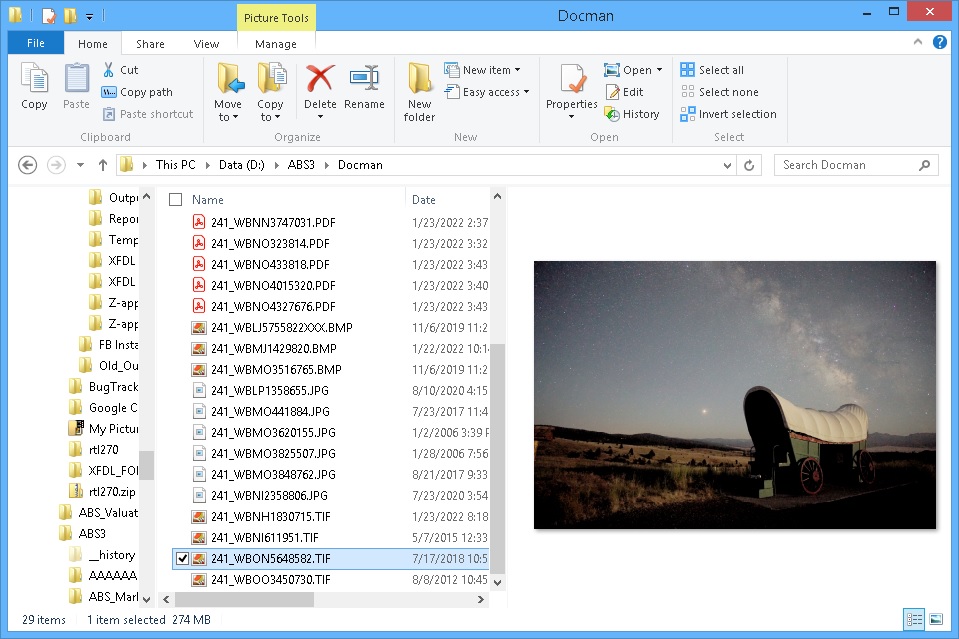This screenshot has height=639, width=959.
Task: Click navigation pane scrollbar up arrow
Action: pos(146,197)
